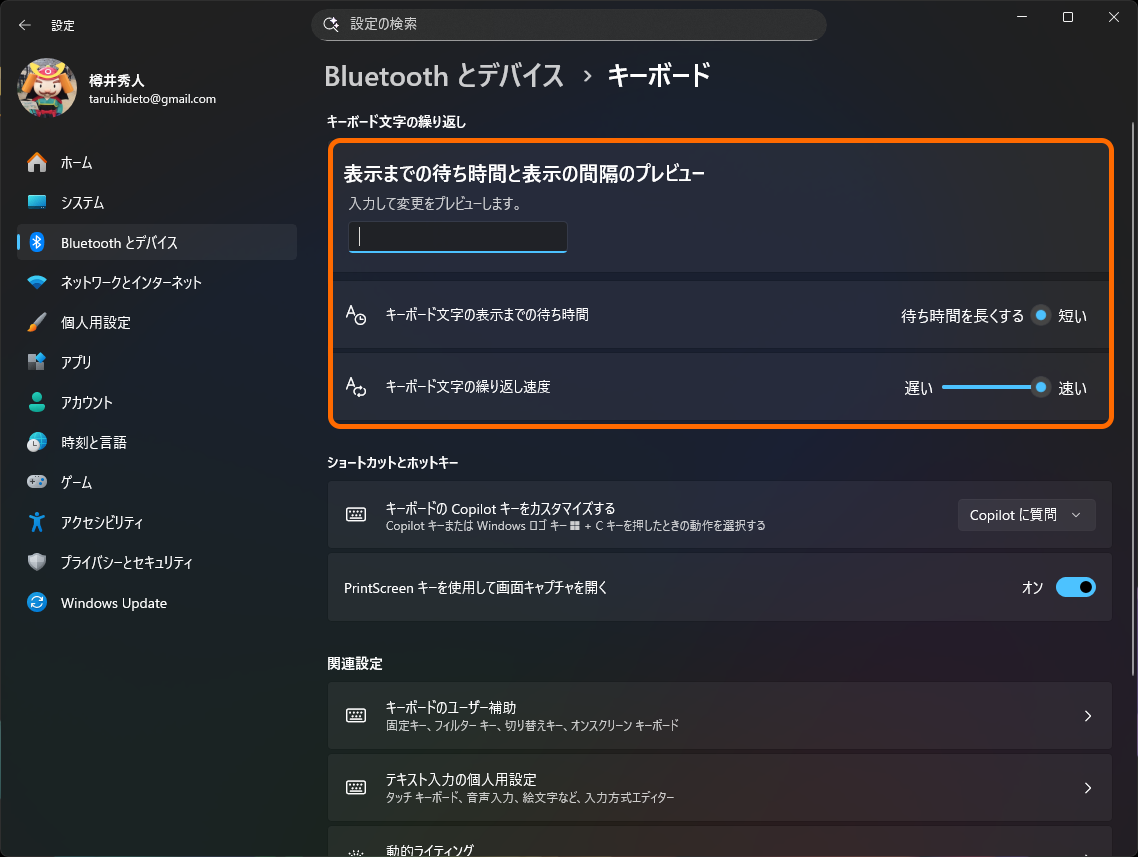This screenshot has height=857, width=1138.
Task: Open ネットワークとインターネット via its Wi-Fi icon
Action: coord(39,282)
